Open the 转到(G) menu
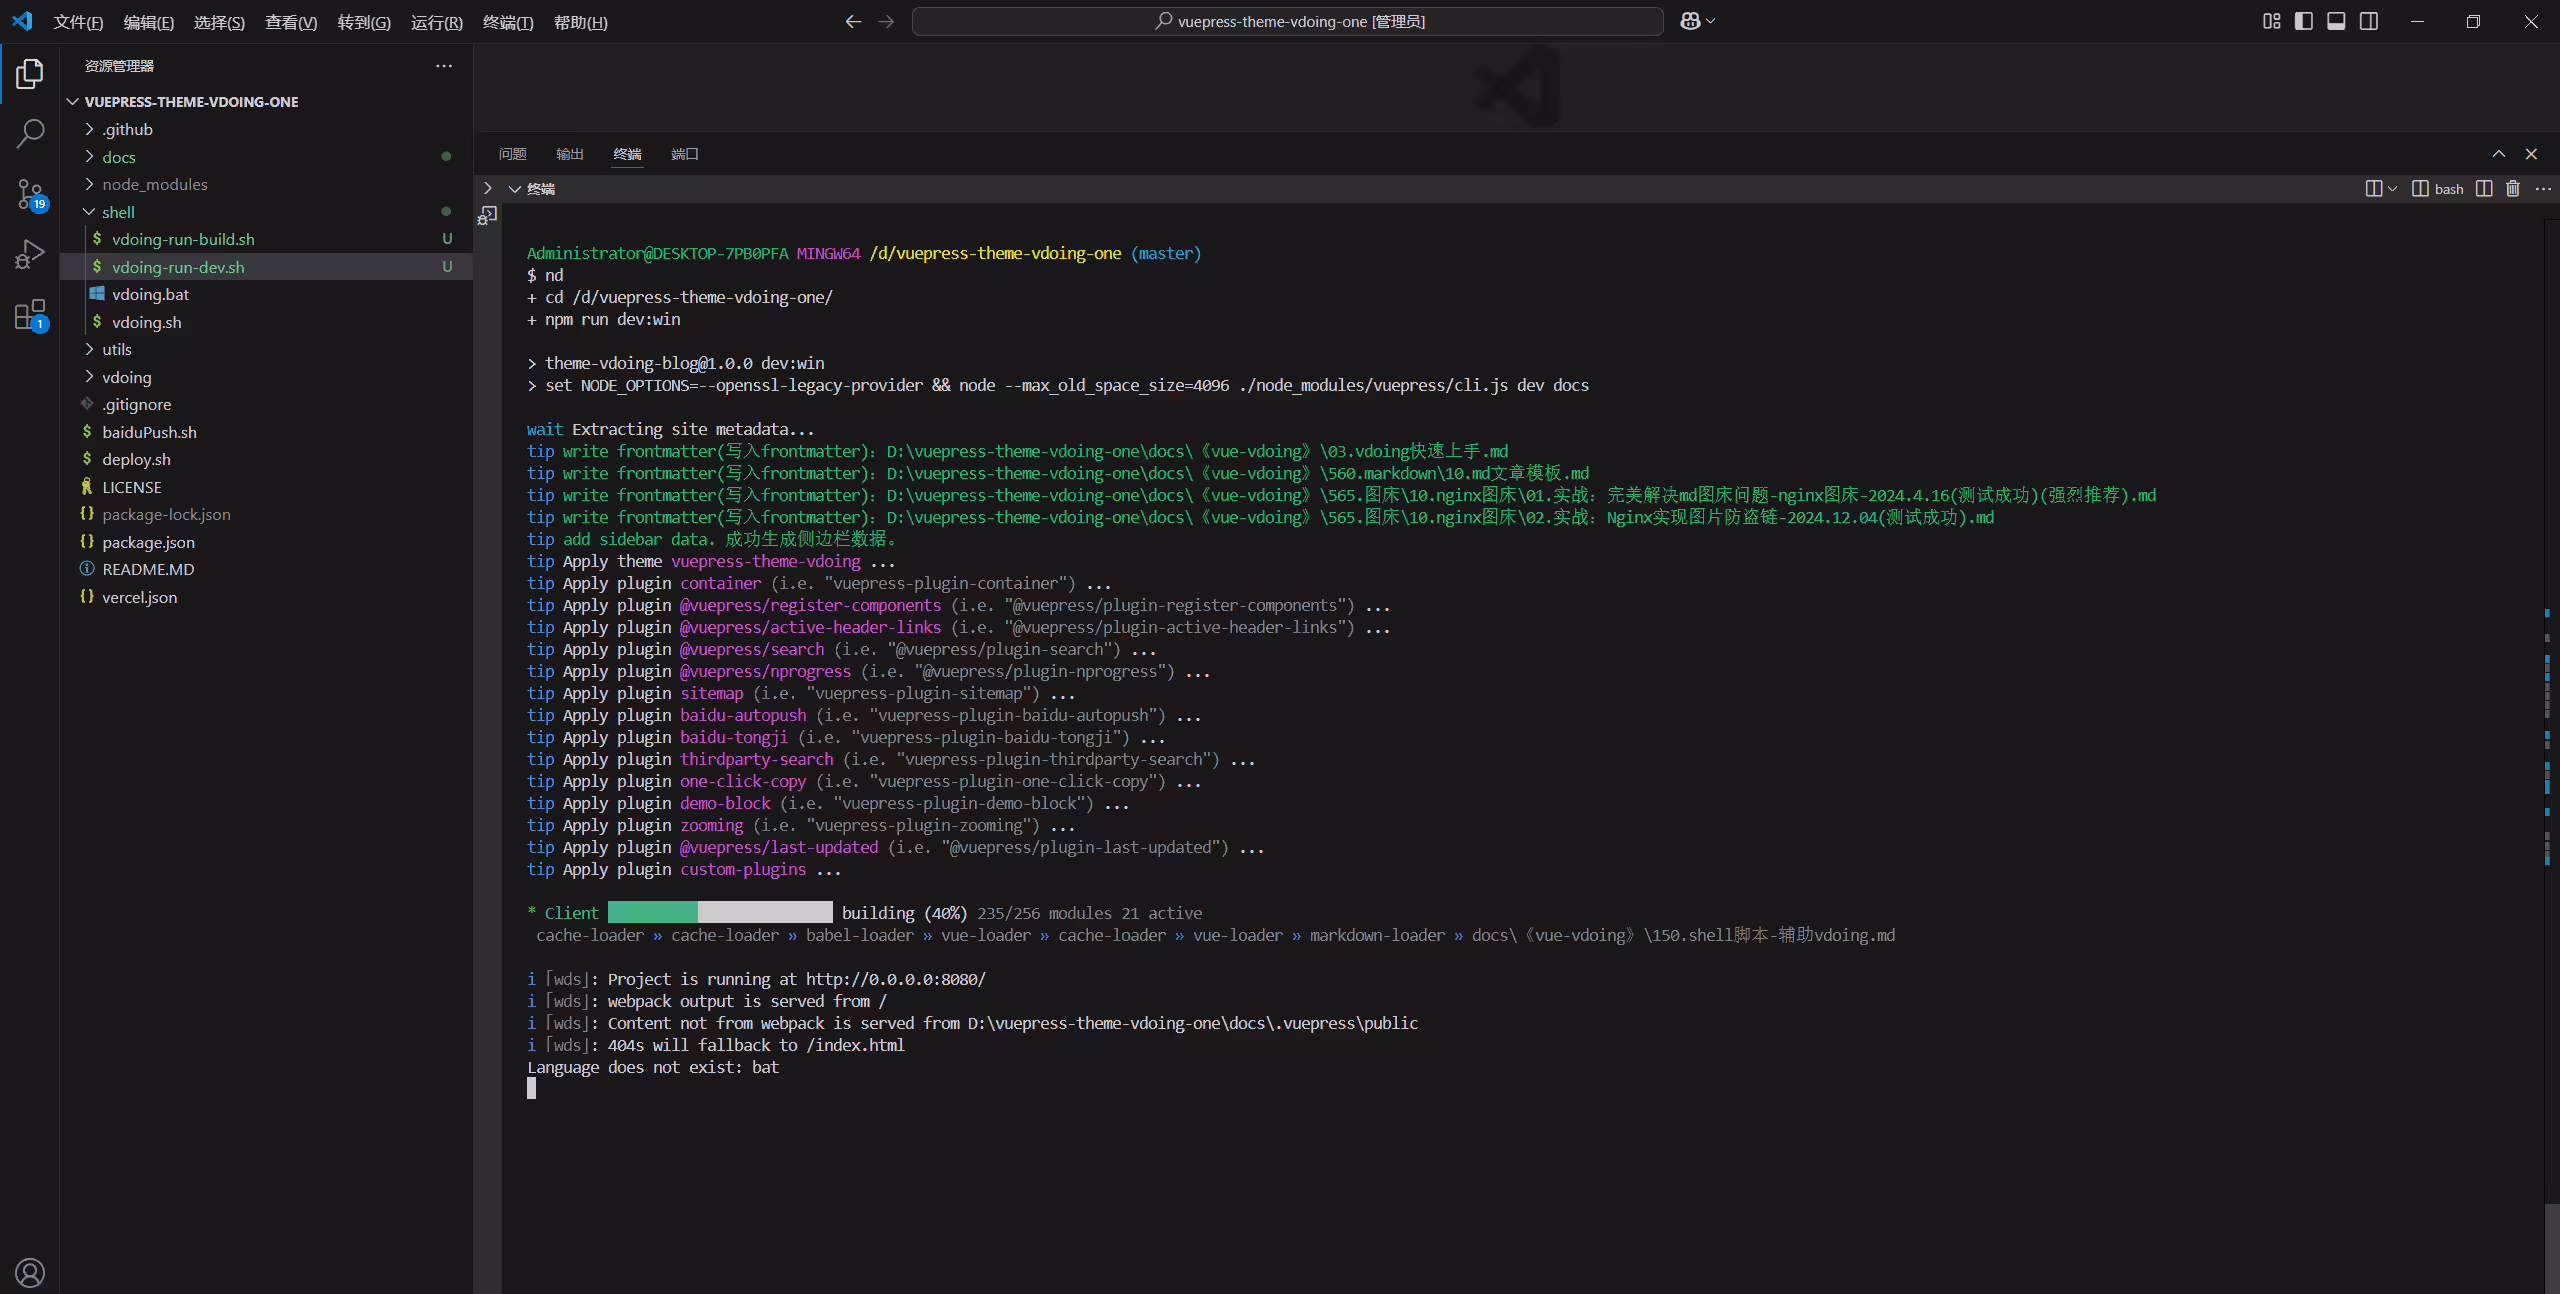The height and width of the screenshot is (1294, 2560). [364, 22]
